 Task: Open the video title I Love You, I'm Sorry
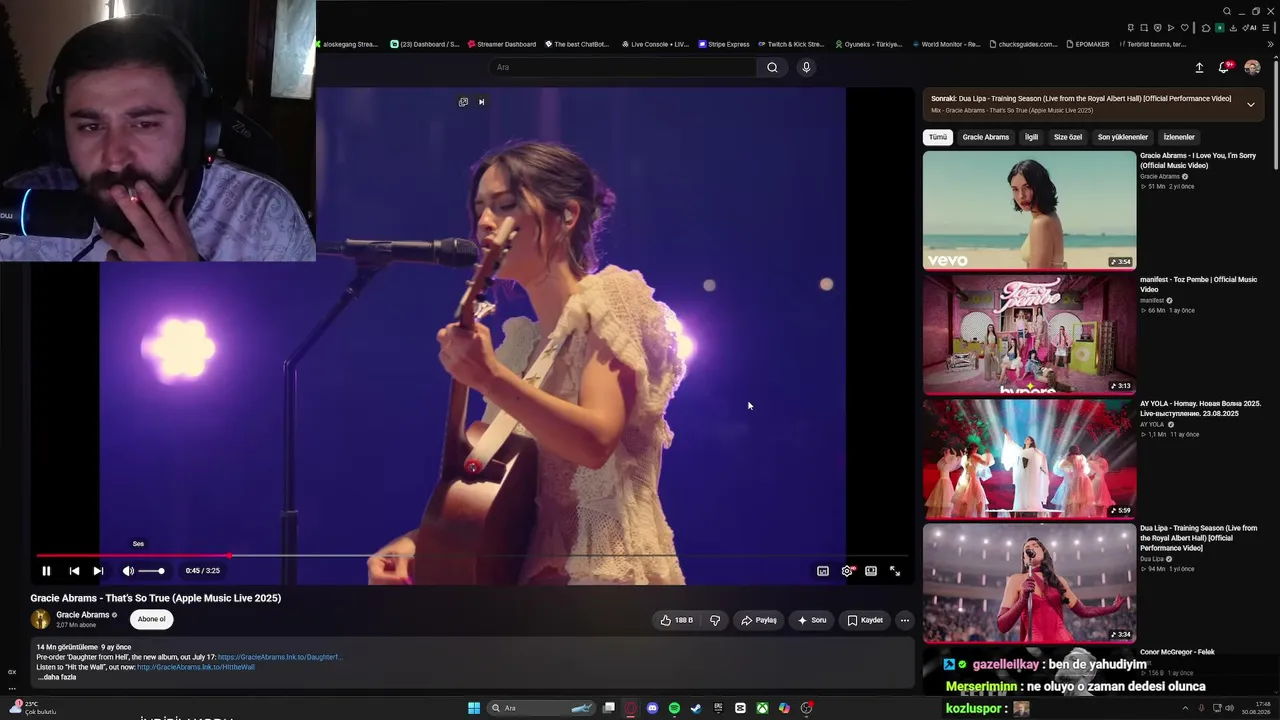click(1198, 160)
